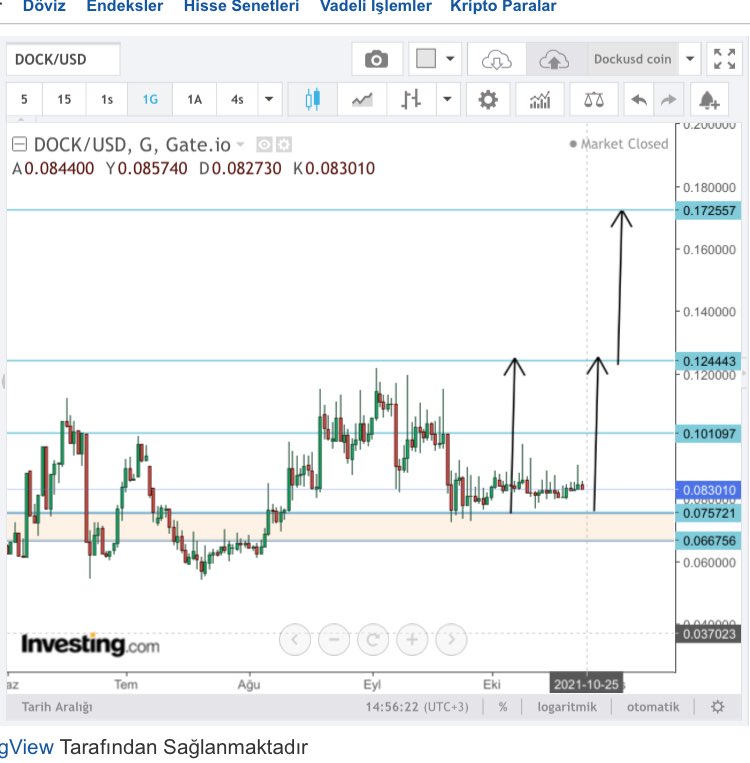Select the 5 minute interval
Screen dimensions: 750x763
click(x=24, y=99)
